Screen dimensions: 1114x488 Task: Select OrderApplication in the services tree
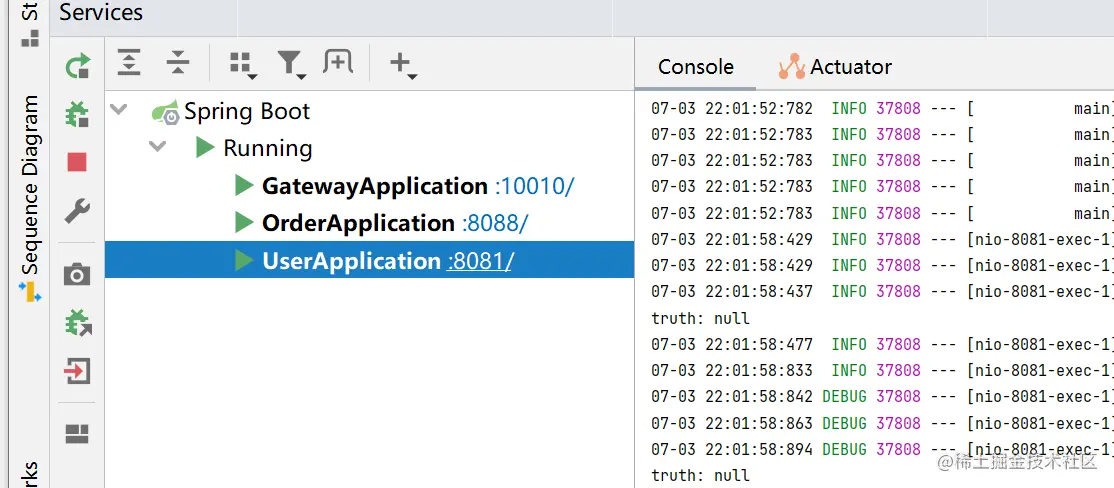(358, 223)
